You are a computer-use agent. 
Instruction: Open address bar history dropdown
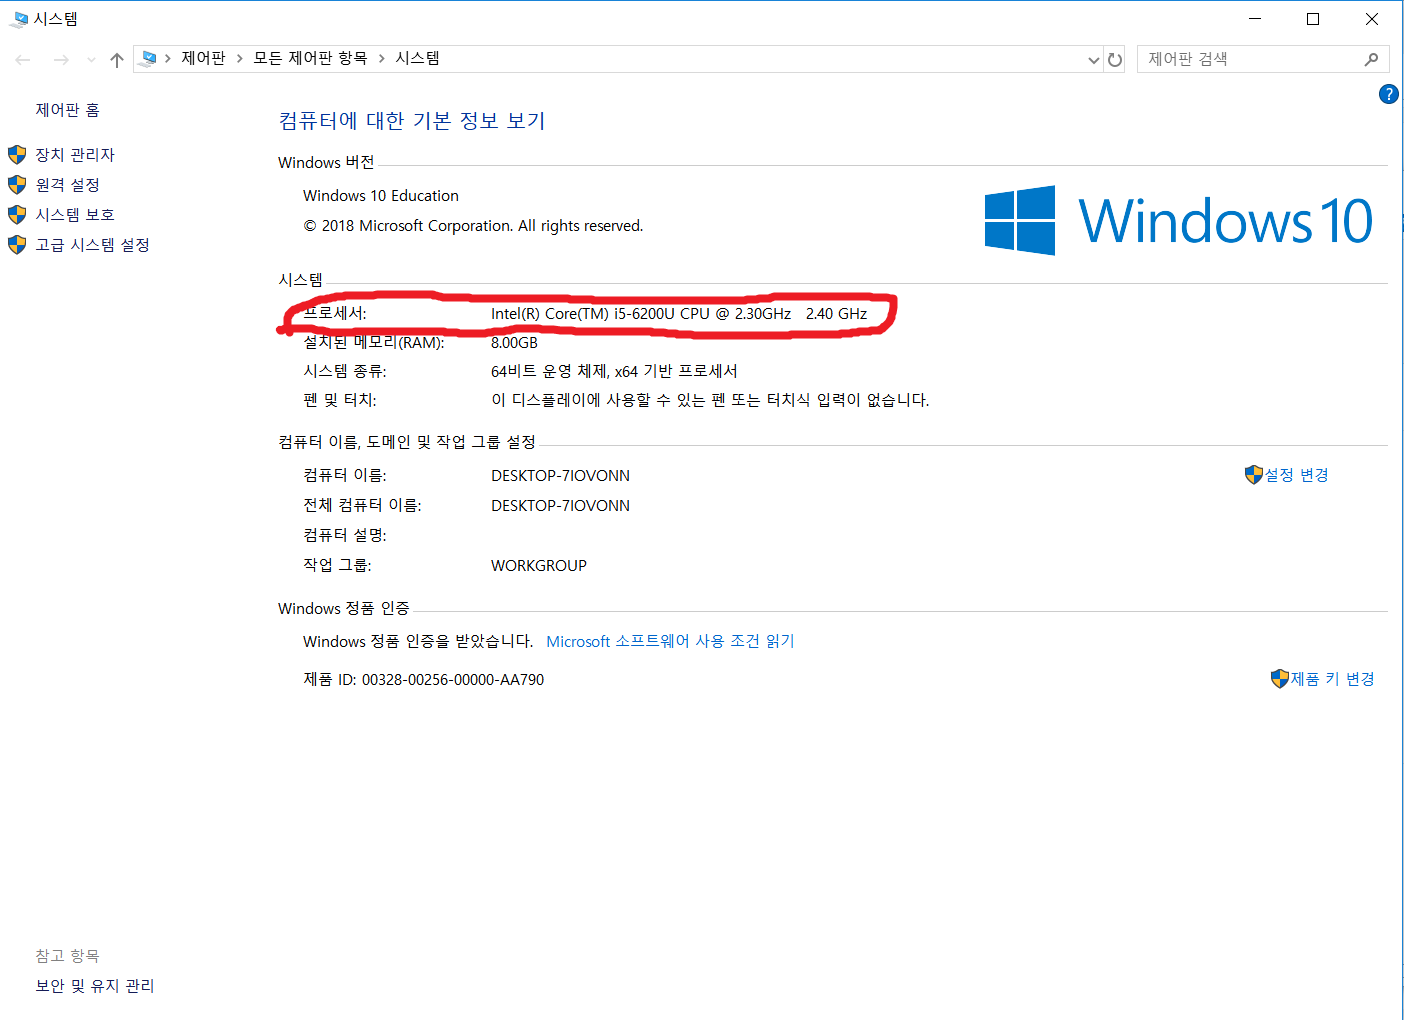tap(1093, 60)
